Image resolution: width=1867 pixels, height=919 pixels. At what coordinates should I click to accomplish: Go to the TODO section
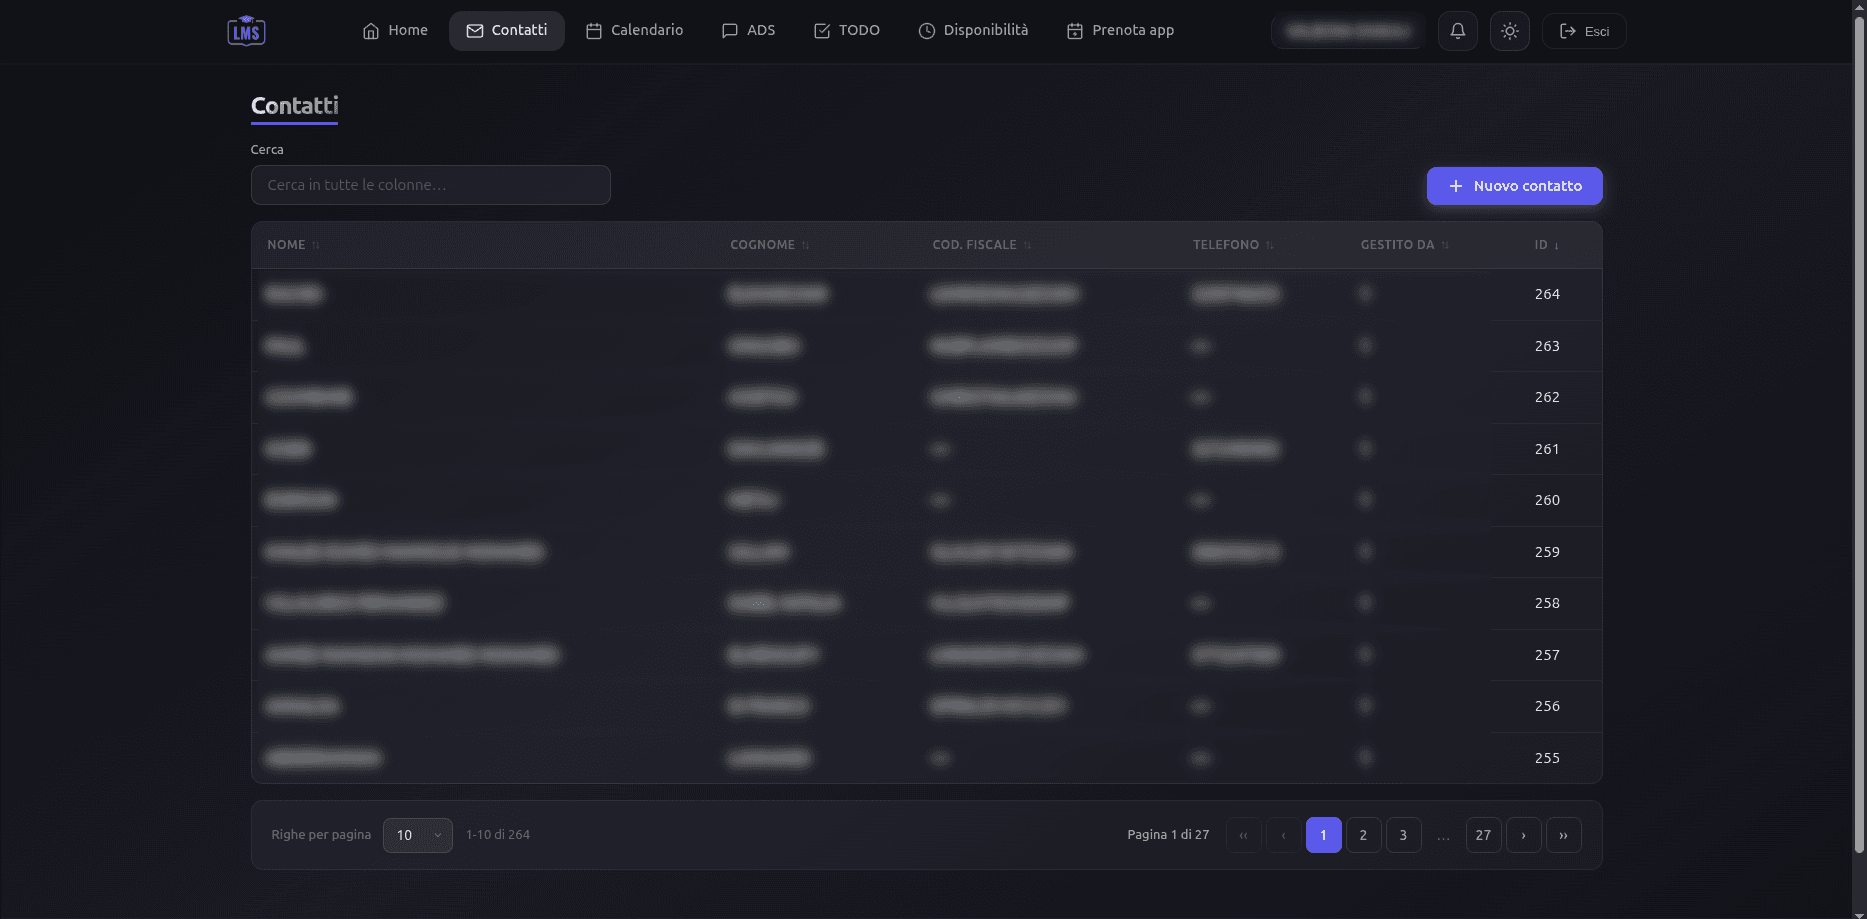[846, 31]
